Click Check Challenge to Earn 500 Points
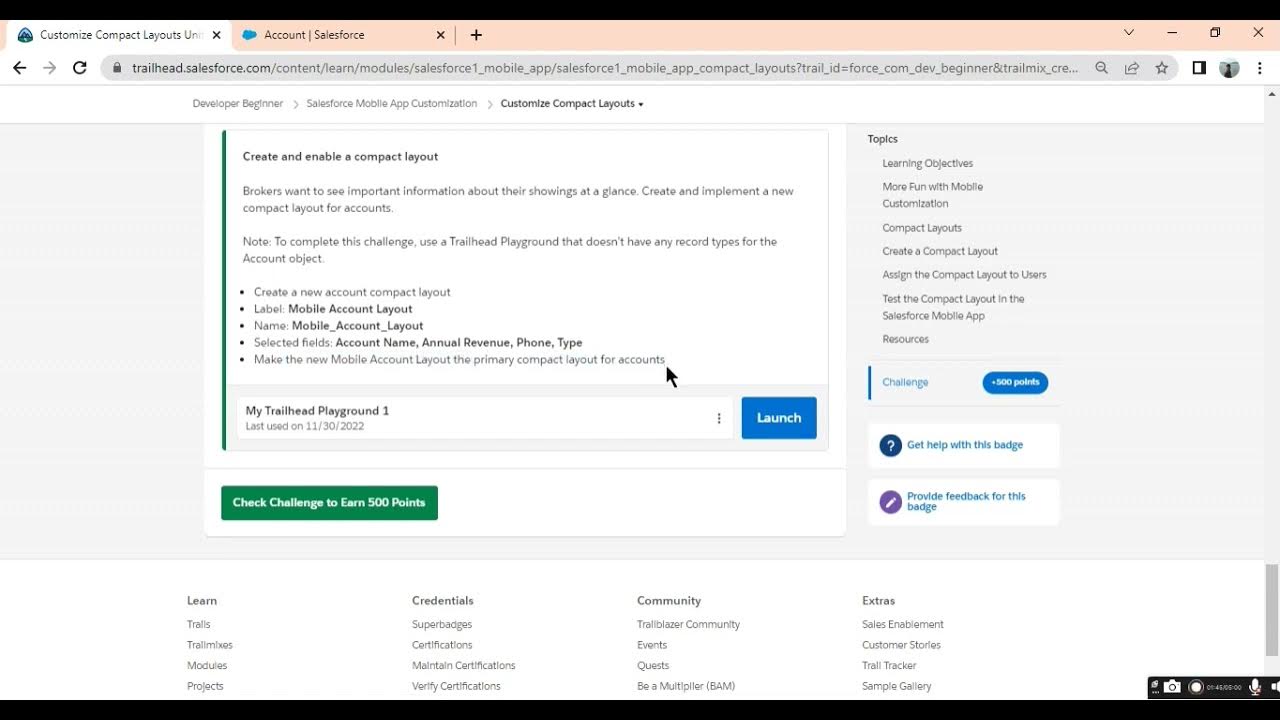The height and width of the screenshot is (720, 1280). click(x=329, y=502)
